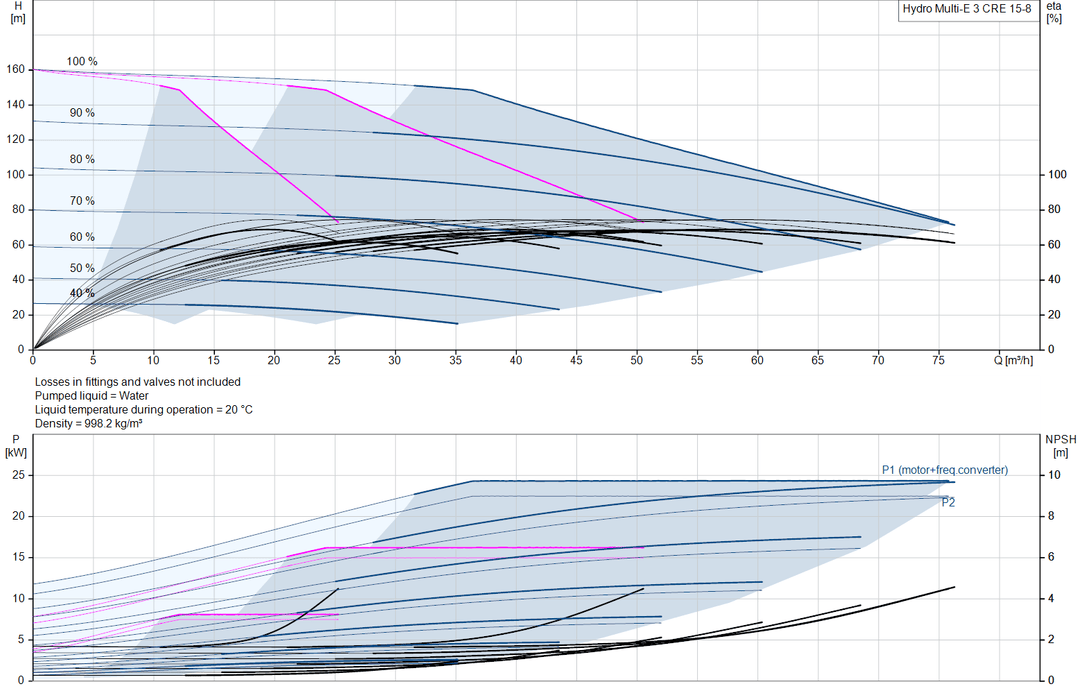Select the 80 % speed curve label
This screenshot has width=1082, height=700.
pyautogui.click(x=82, y=159)
